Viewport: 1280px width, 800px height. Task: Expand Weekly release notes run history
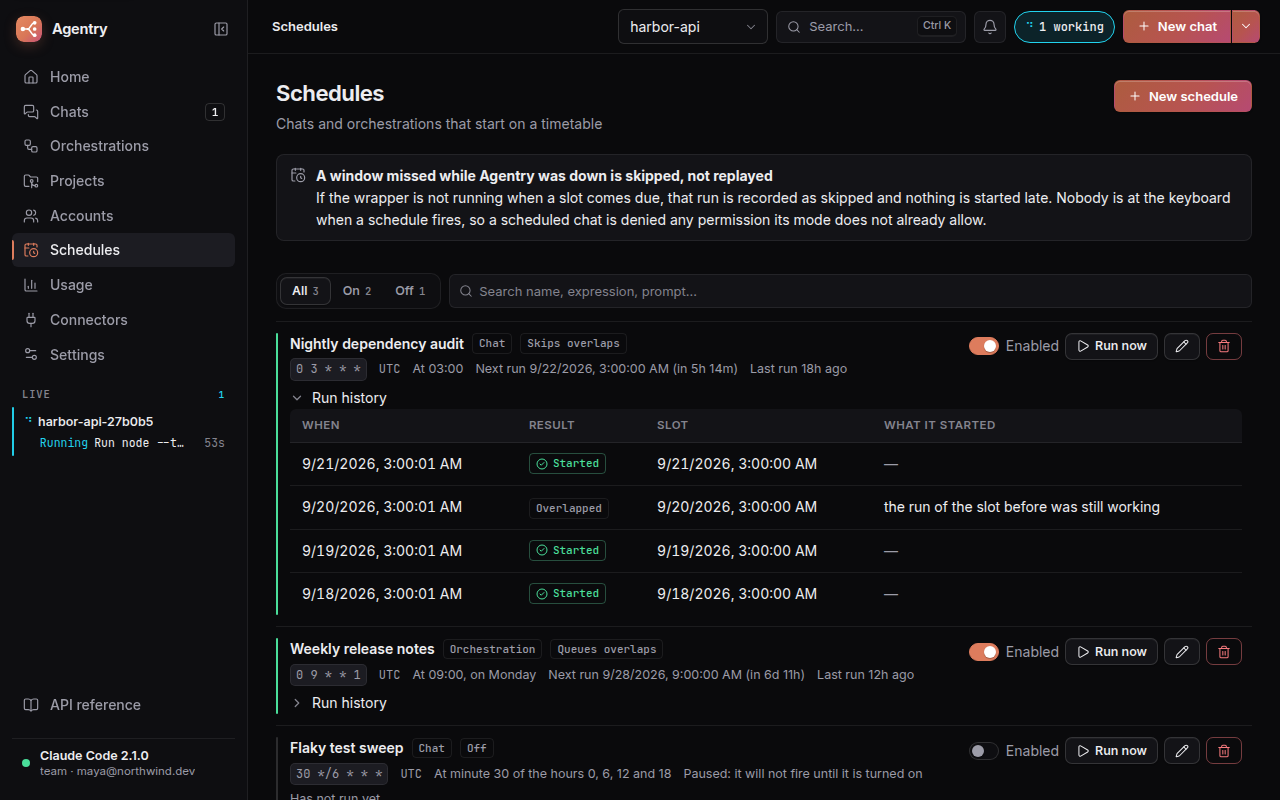click(339, 703)
